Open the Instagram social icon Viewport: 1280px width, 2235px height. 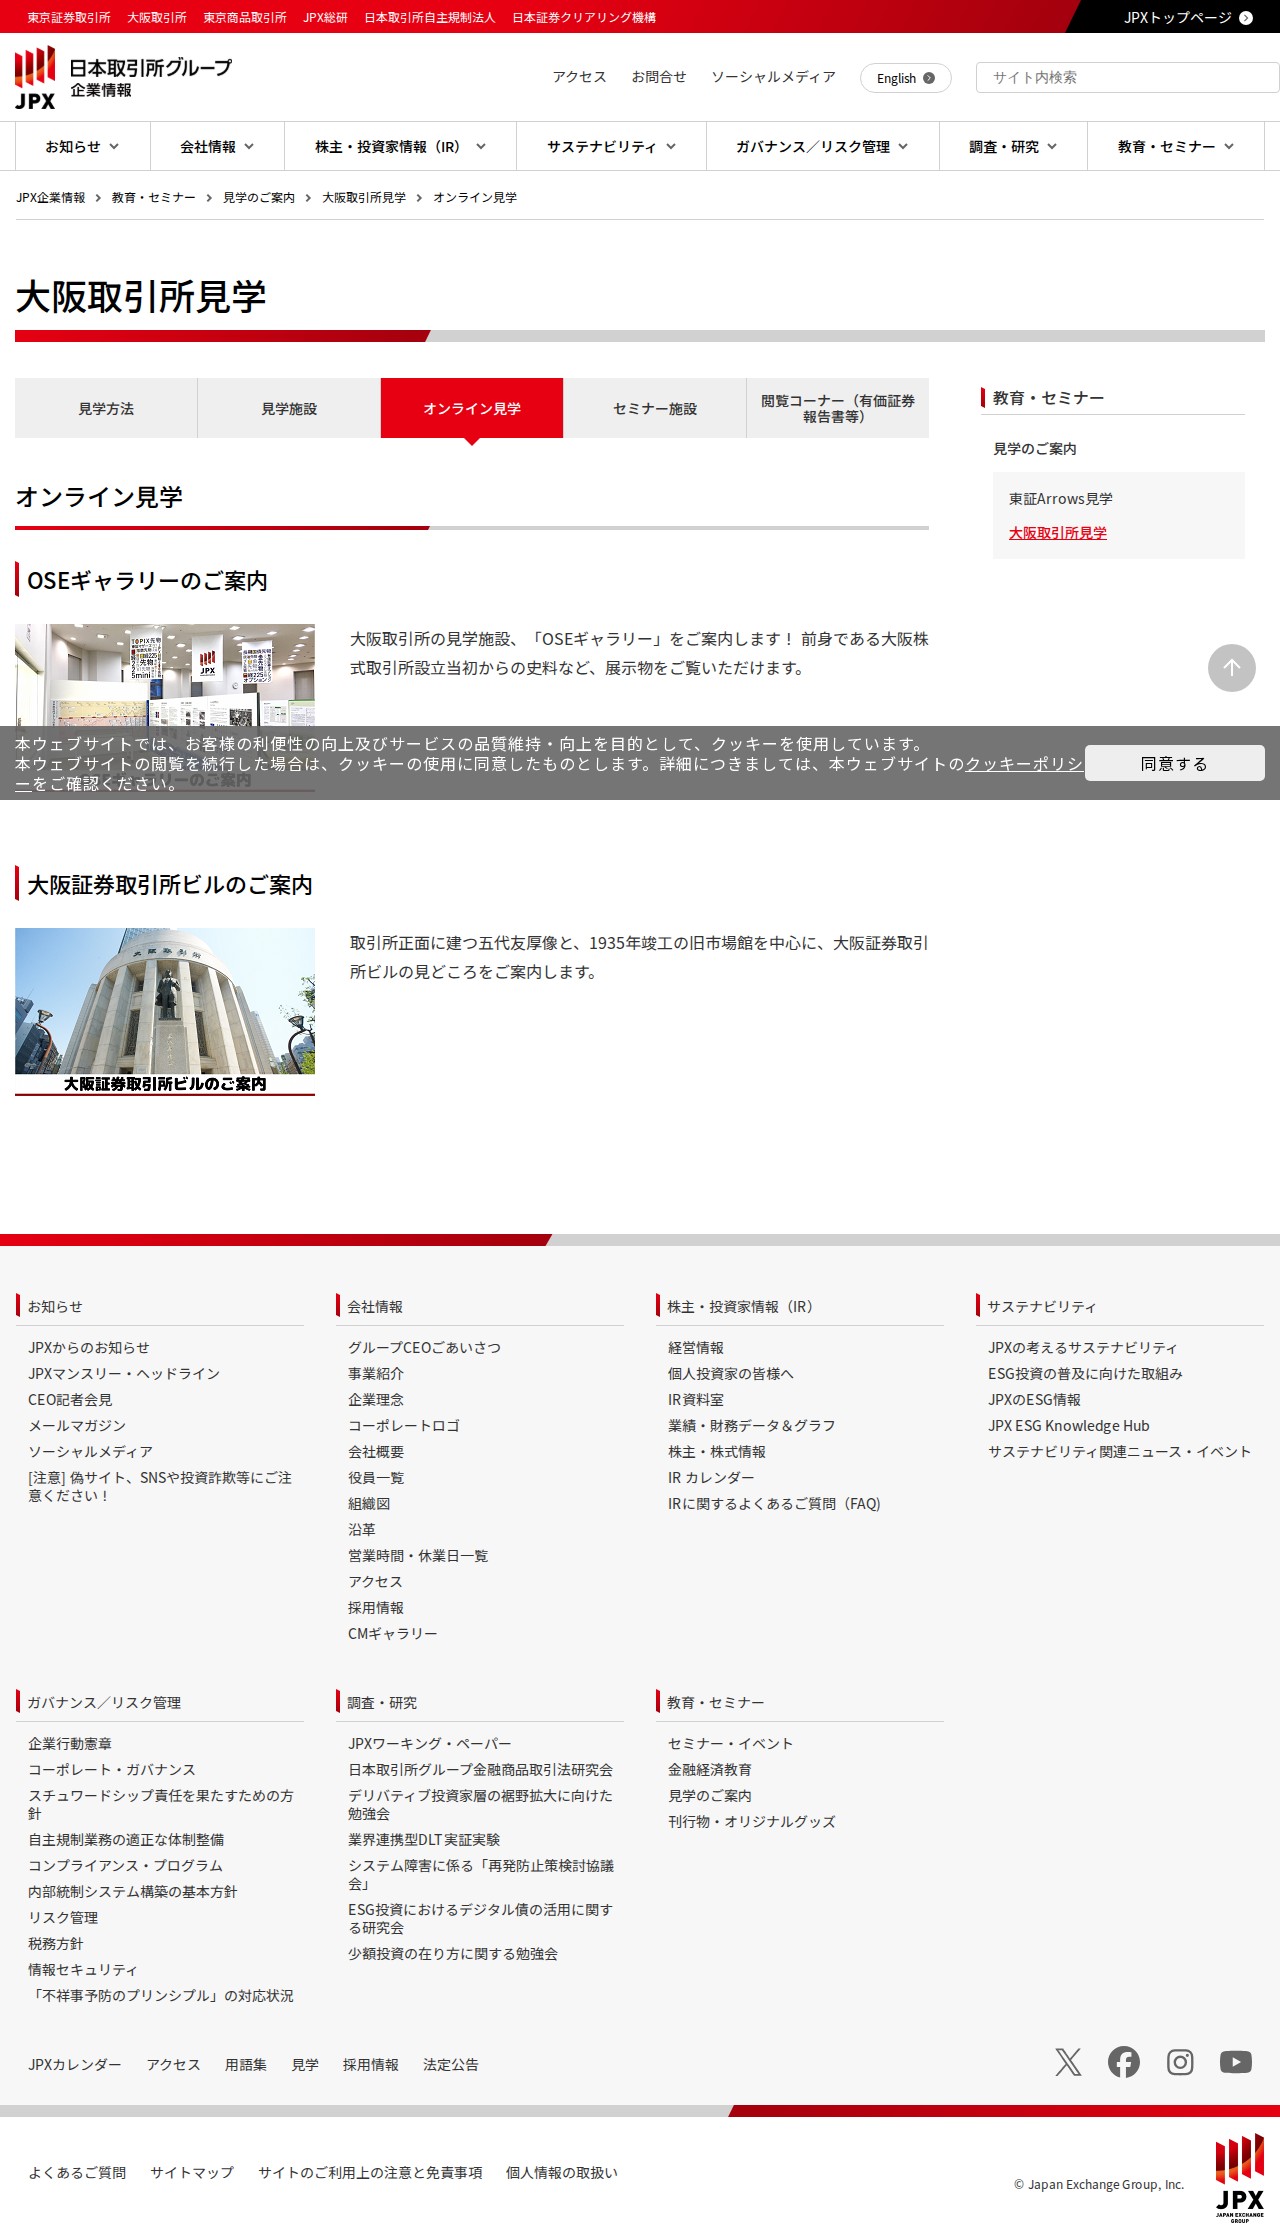[x=1180, y=2062]
